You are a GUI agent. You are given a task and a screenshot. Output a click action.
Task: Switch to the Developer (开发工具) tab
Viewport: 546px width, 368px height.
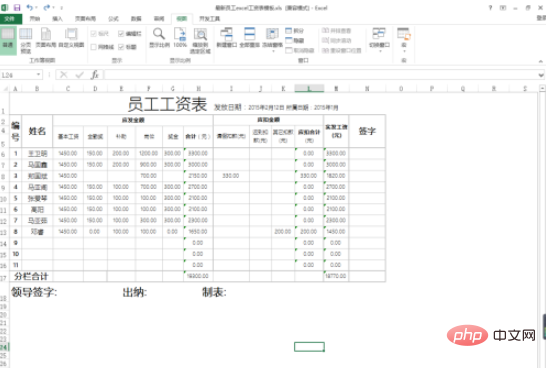point(210,18)
